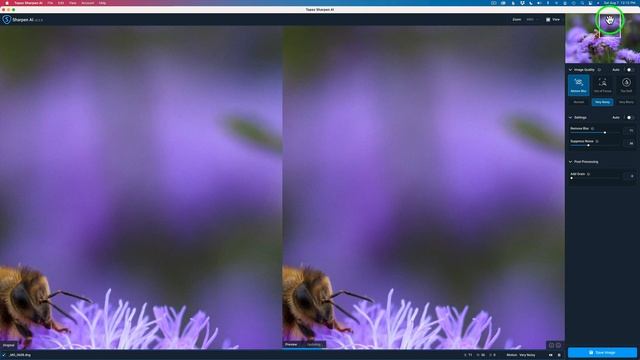Image resolution: width=640 pixels, height=360 pixels.
Task: Open the File menu
Action: (x=50, y=3)
